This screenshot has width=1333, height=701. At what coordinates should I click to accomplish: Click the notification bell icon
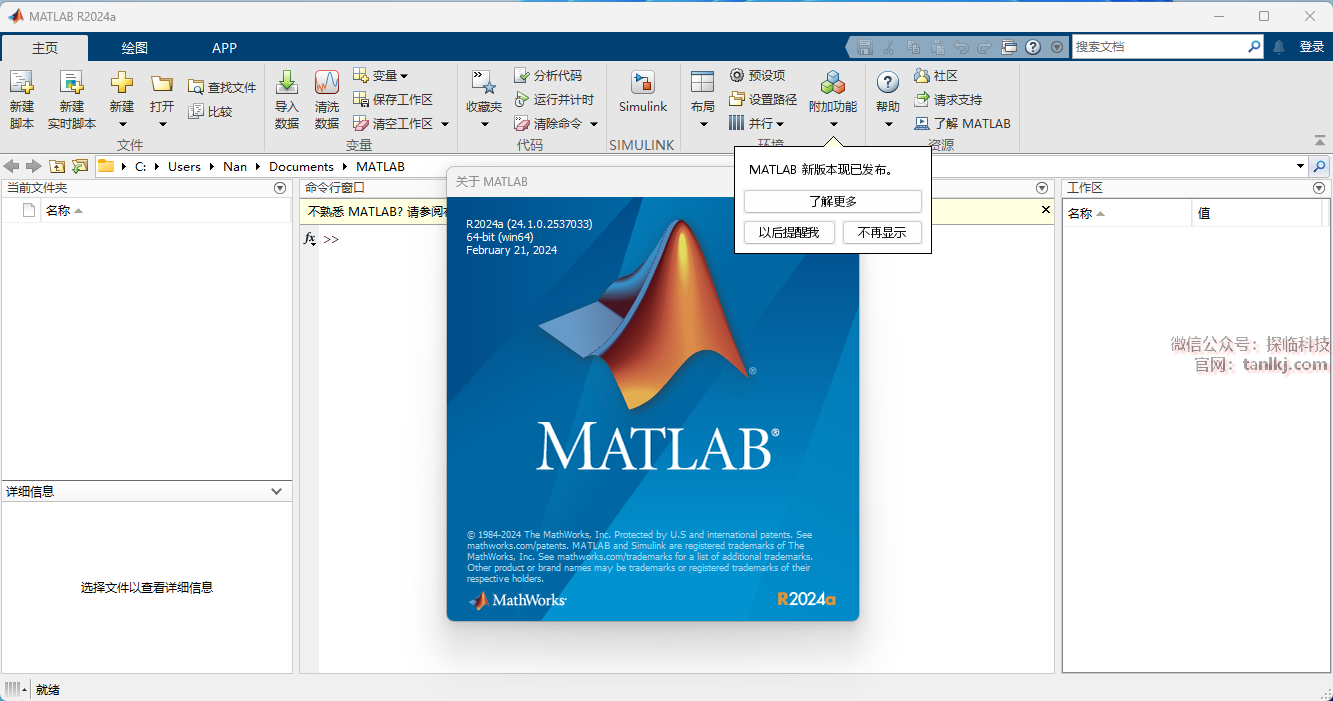pos(1279,47)
